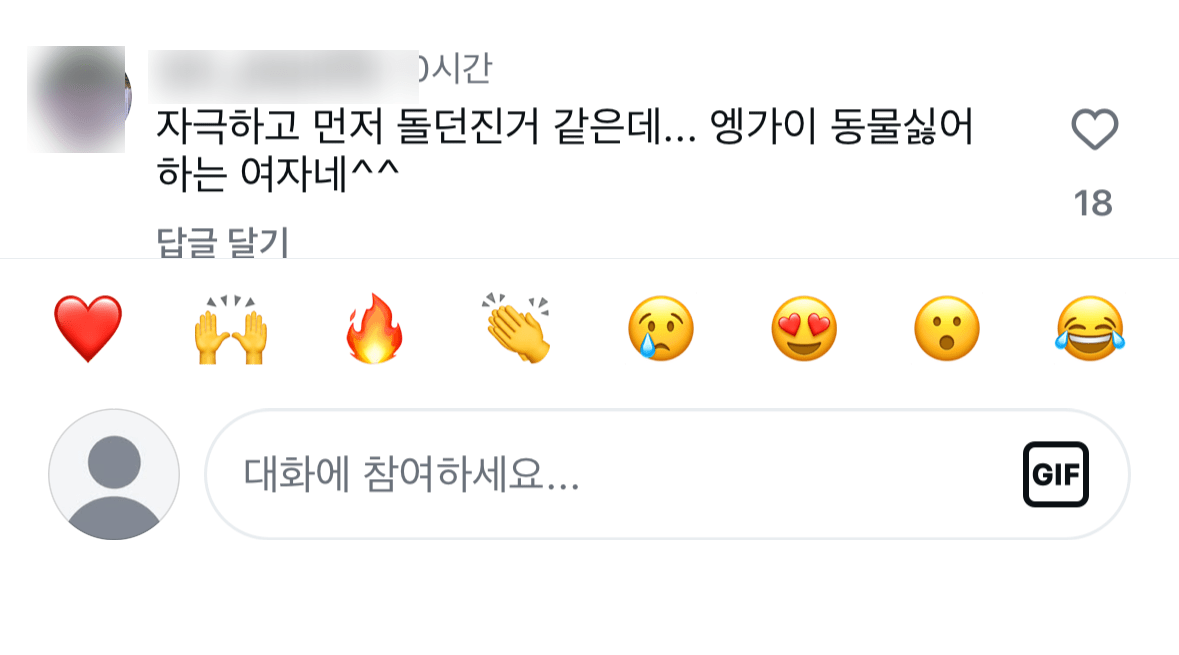The image size is (1179, 655).
Task: Like the comment with the heart outline
Action: [x=1097, y=129]
